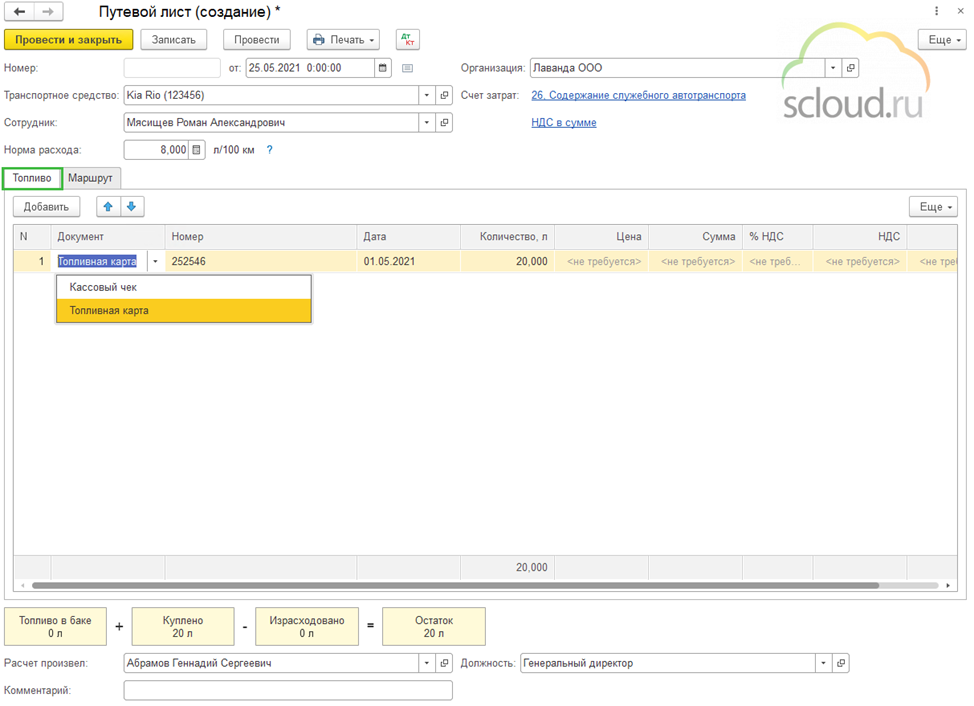974x706 pixels.
Task: Click the % НДС column header
Action: [778, 237]
